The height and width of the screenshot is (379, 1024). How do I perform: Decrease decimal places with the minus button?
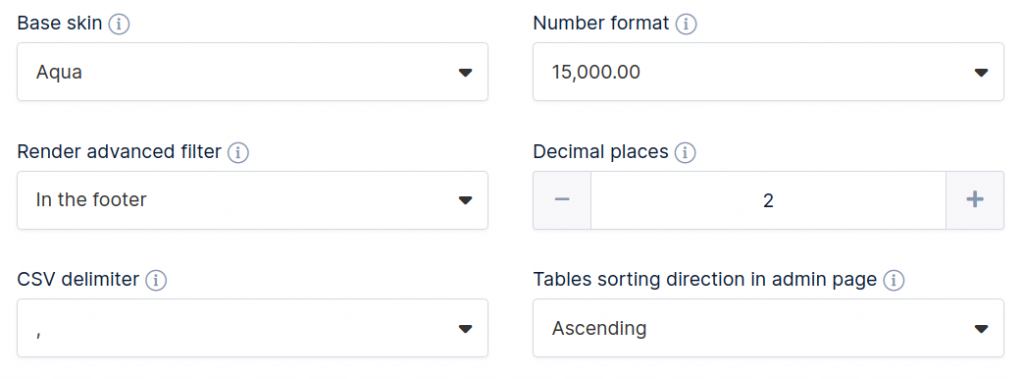coord(562,200)
